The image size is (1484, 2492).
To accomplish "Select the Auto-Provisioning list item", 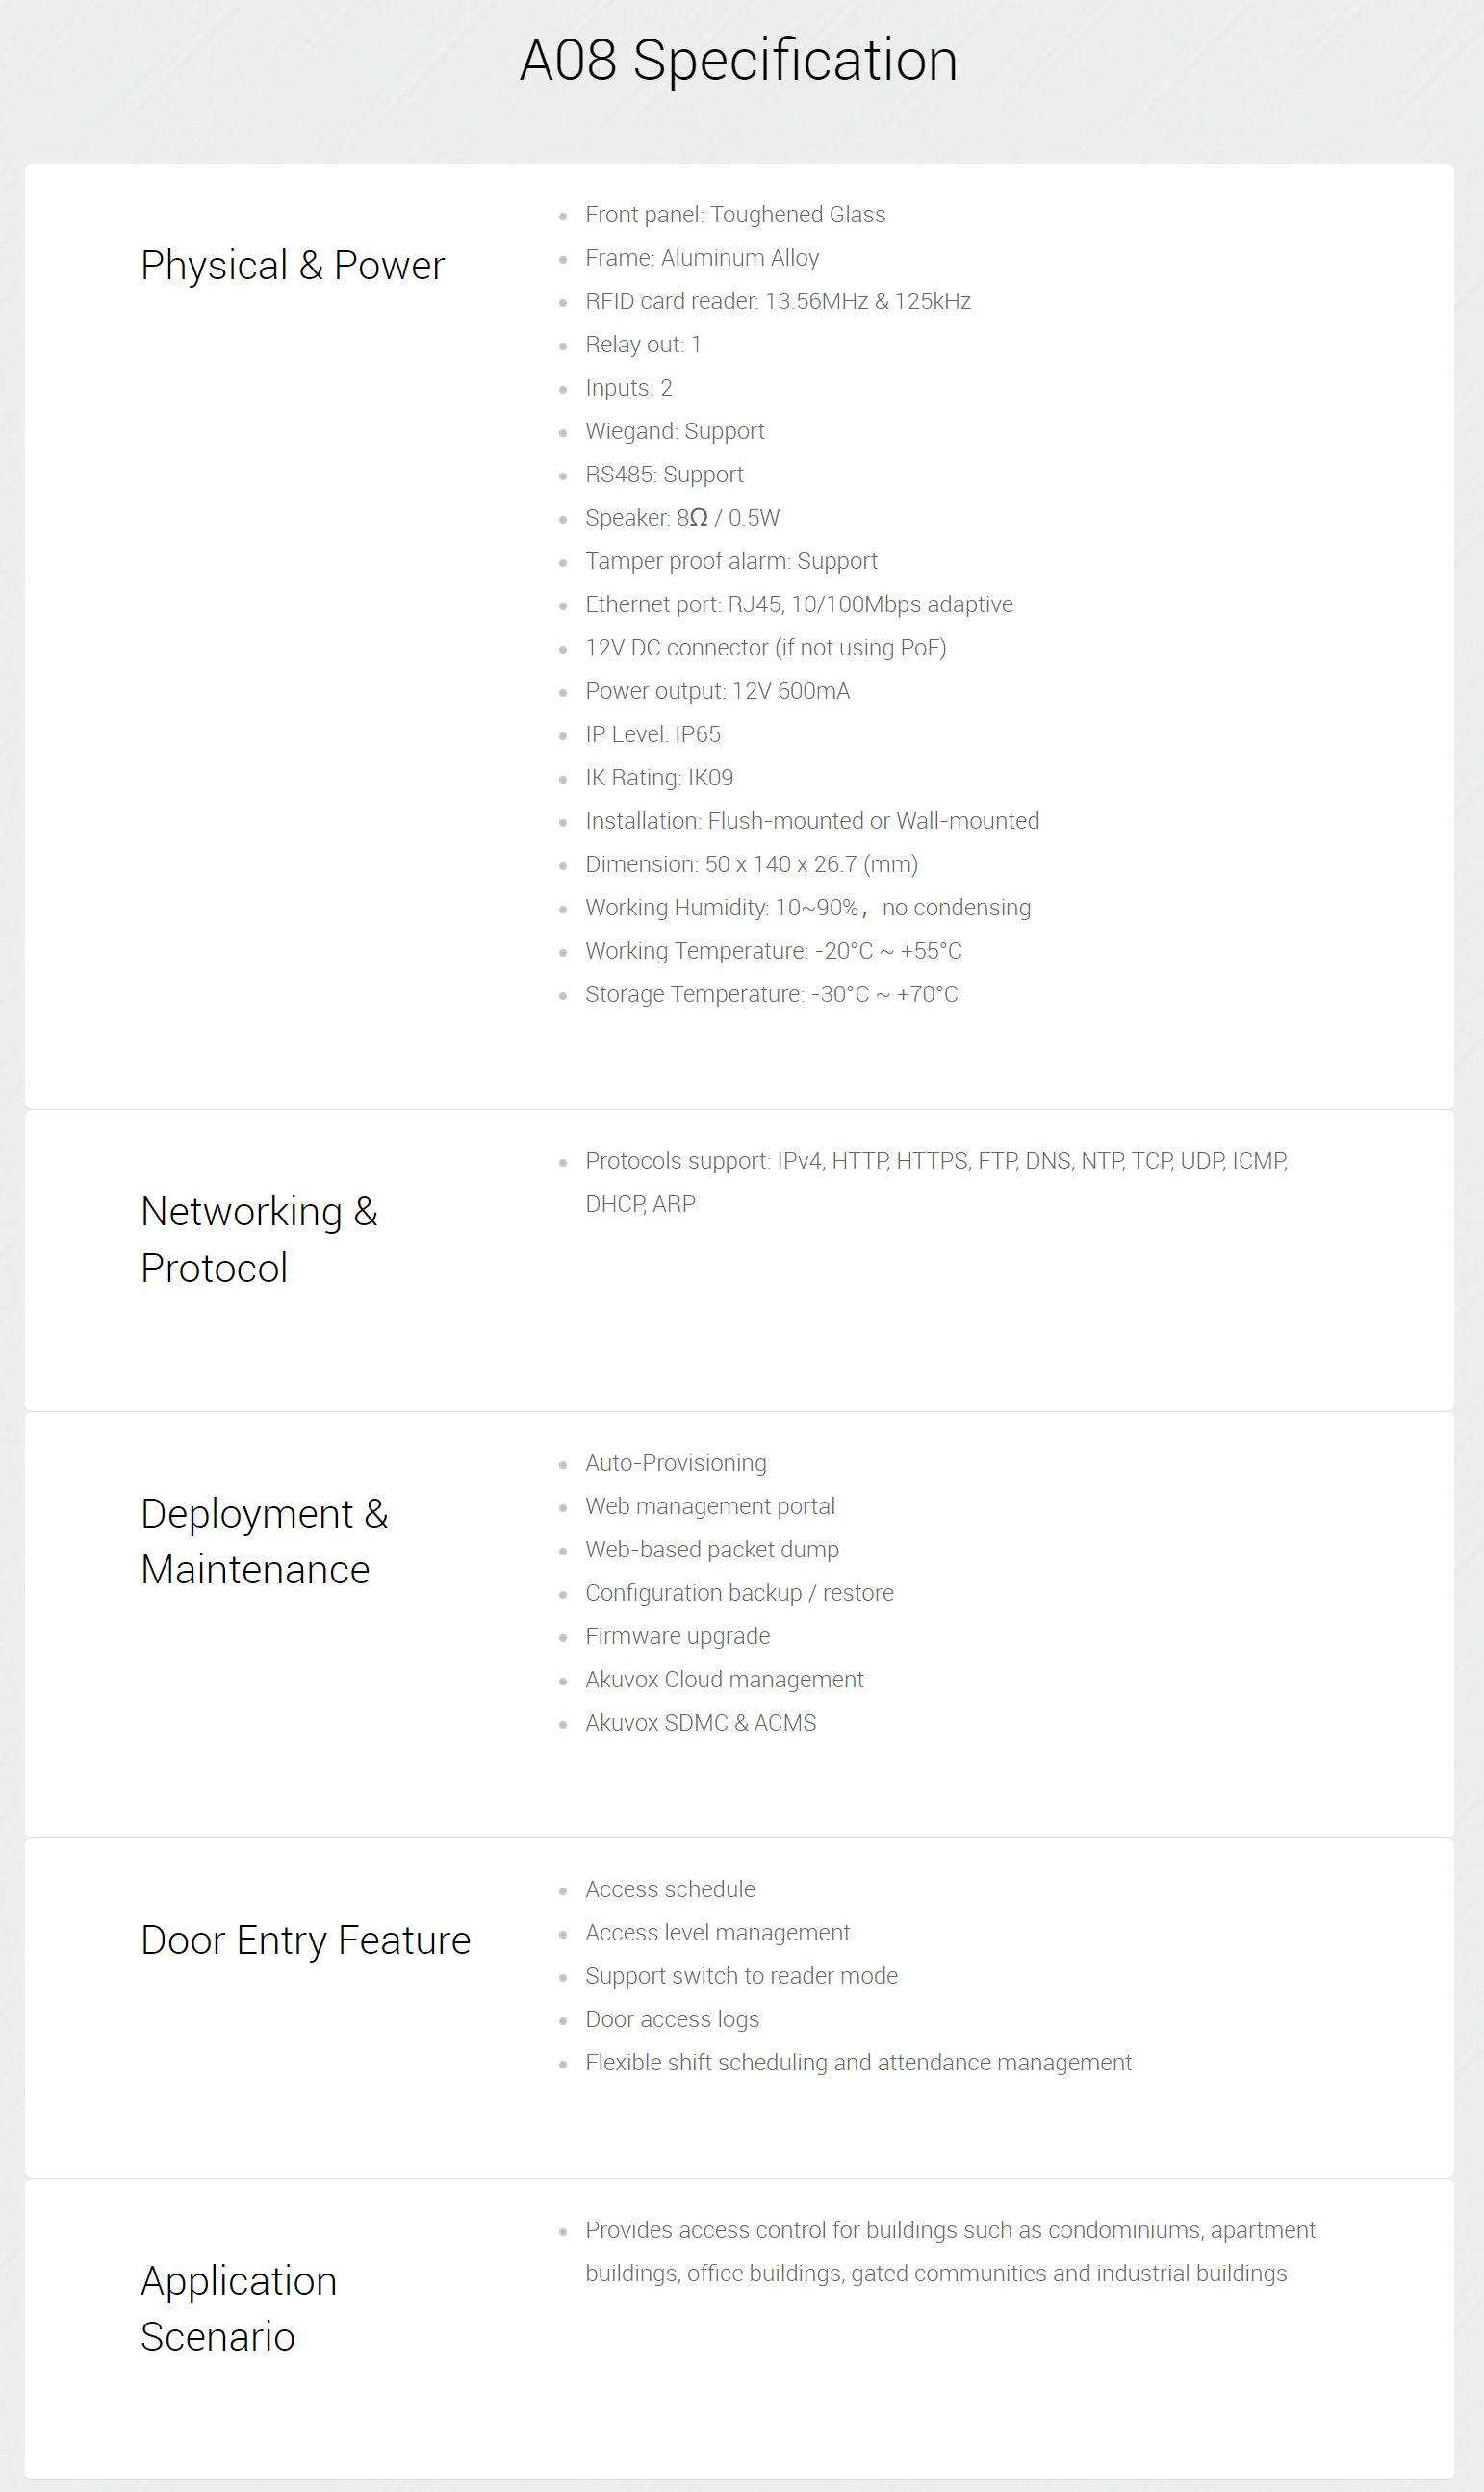I will click(676, 1463).
